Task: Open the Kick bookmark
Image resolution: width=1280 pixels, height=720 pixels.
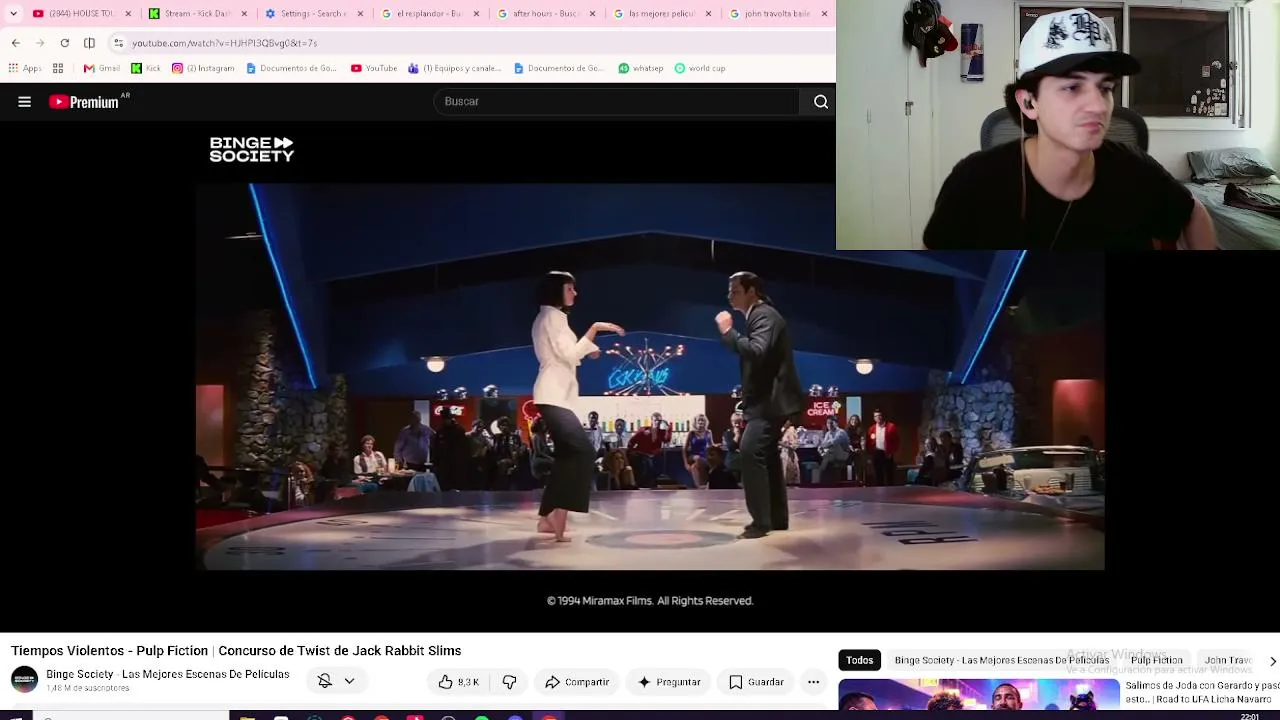Action: point(146,69)
